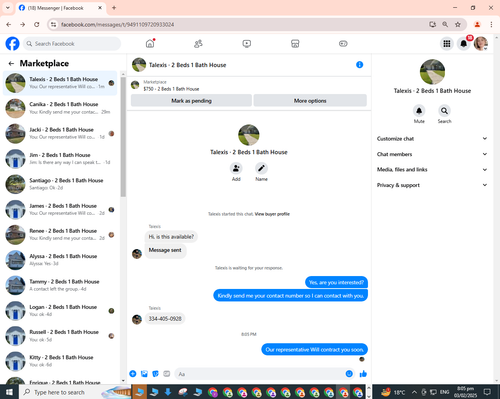The image size is (500, 399).
Task: Show hidden system tray icons
Action: coord(414,392)
